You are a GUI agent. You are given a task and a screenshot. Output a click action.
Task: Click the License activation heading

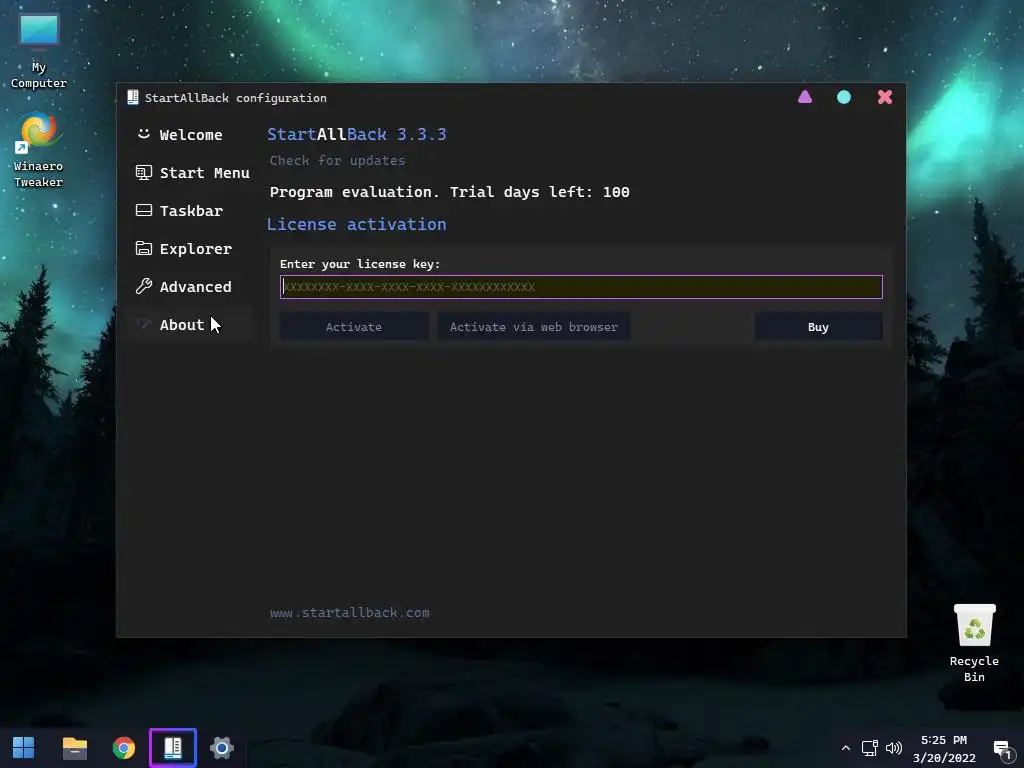pos(357,225)
